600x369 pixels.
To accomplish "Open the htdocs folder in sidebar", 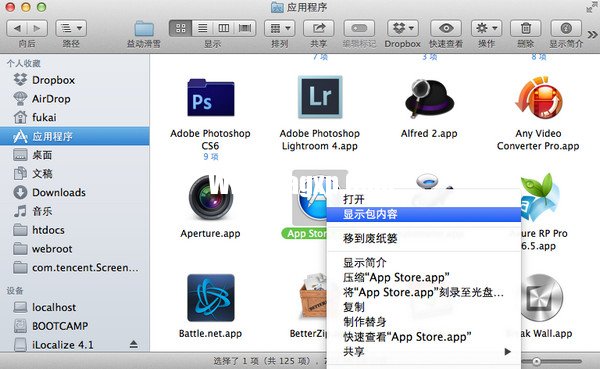I will click(x=75, y=230).
